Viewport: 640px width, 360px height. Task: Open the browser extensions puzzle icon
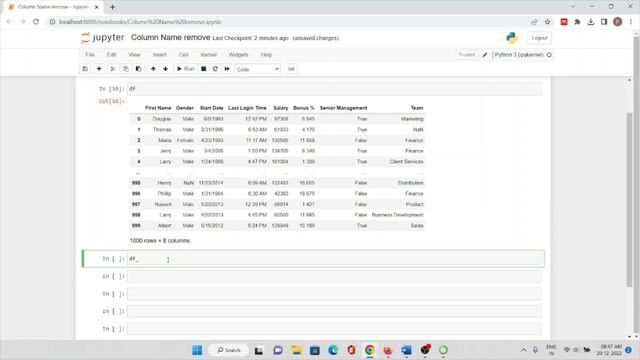tap(577, 22)
